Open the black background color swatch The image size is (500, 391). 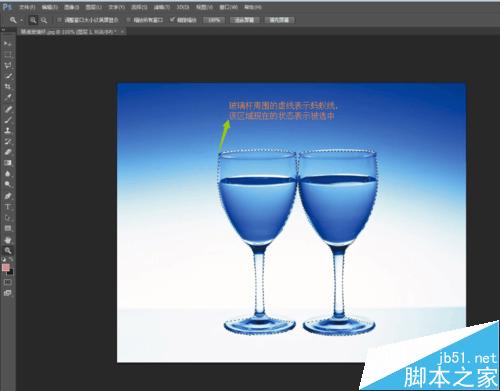pyautogui.click(x=11, y=272)
